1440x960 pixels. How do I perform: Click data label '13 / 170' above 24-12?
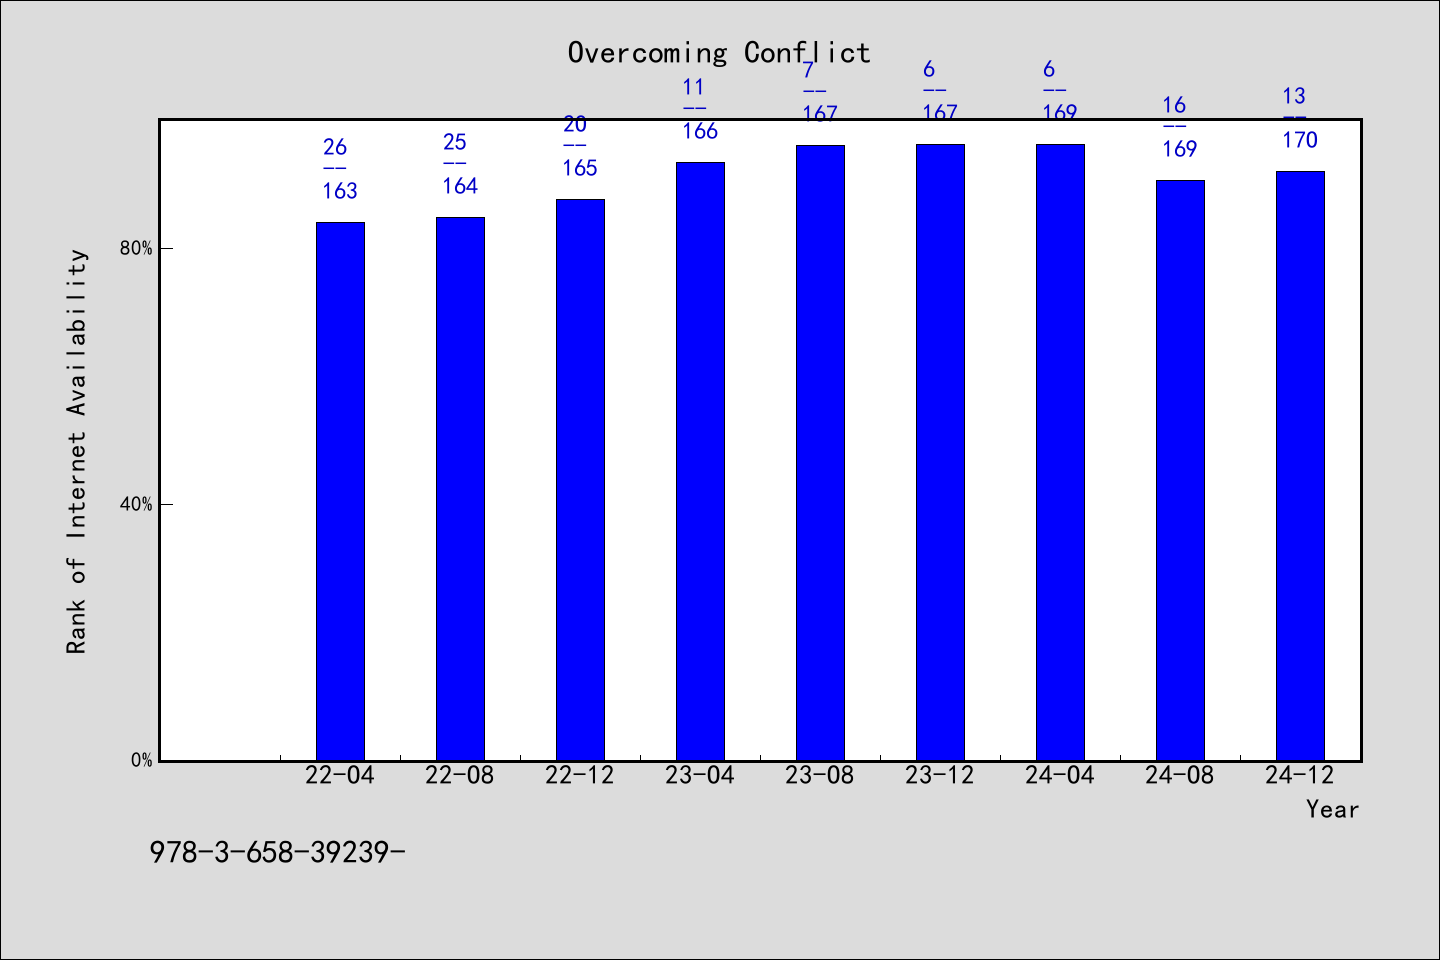tap(1300, 118)
